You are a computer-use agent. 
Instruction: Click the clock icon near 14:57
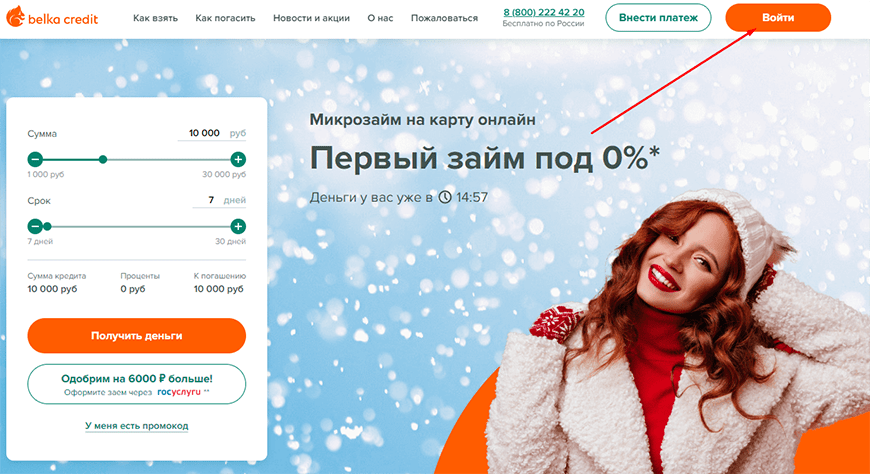click(445, 197)
